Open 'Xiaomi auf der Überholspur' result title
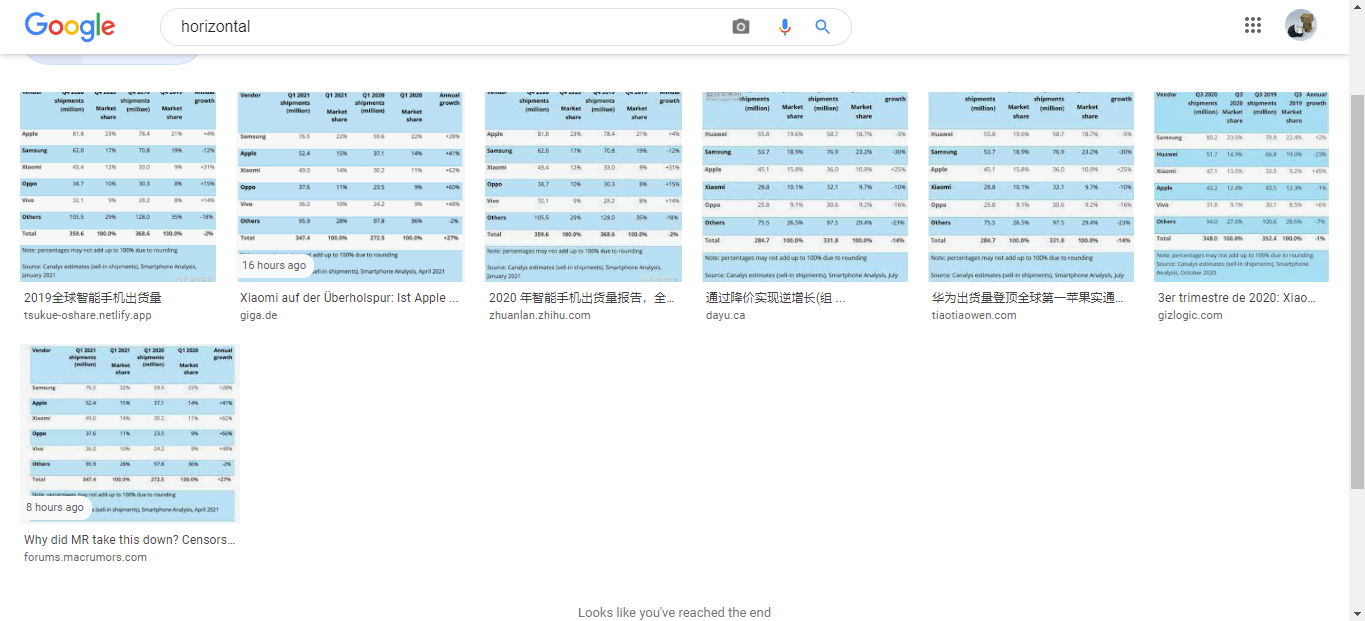Screen dimensions: 1365x621 (350, 298)
